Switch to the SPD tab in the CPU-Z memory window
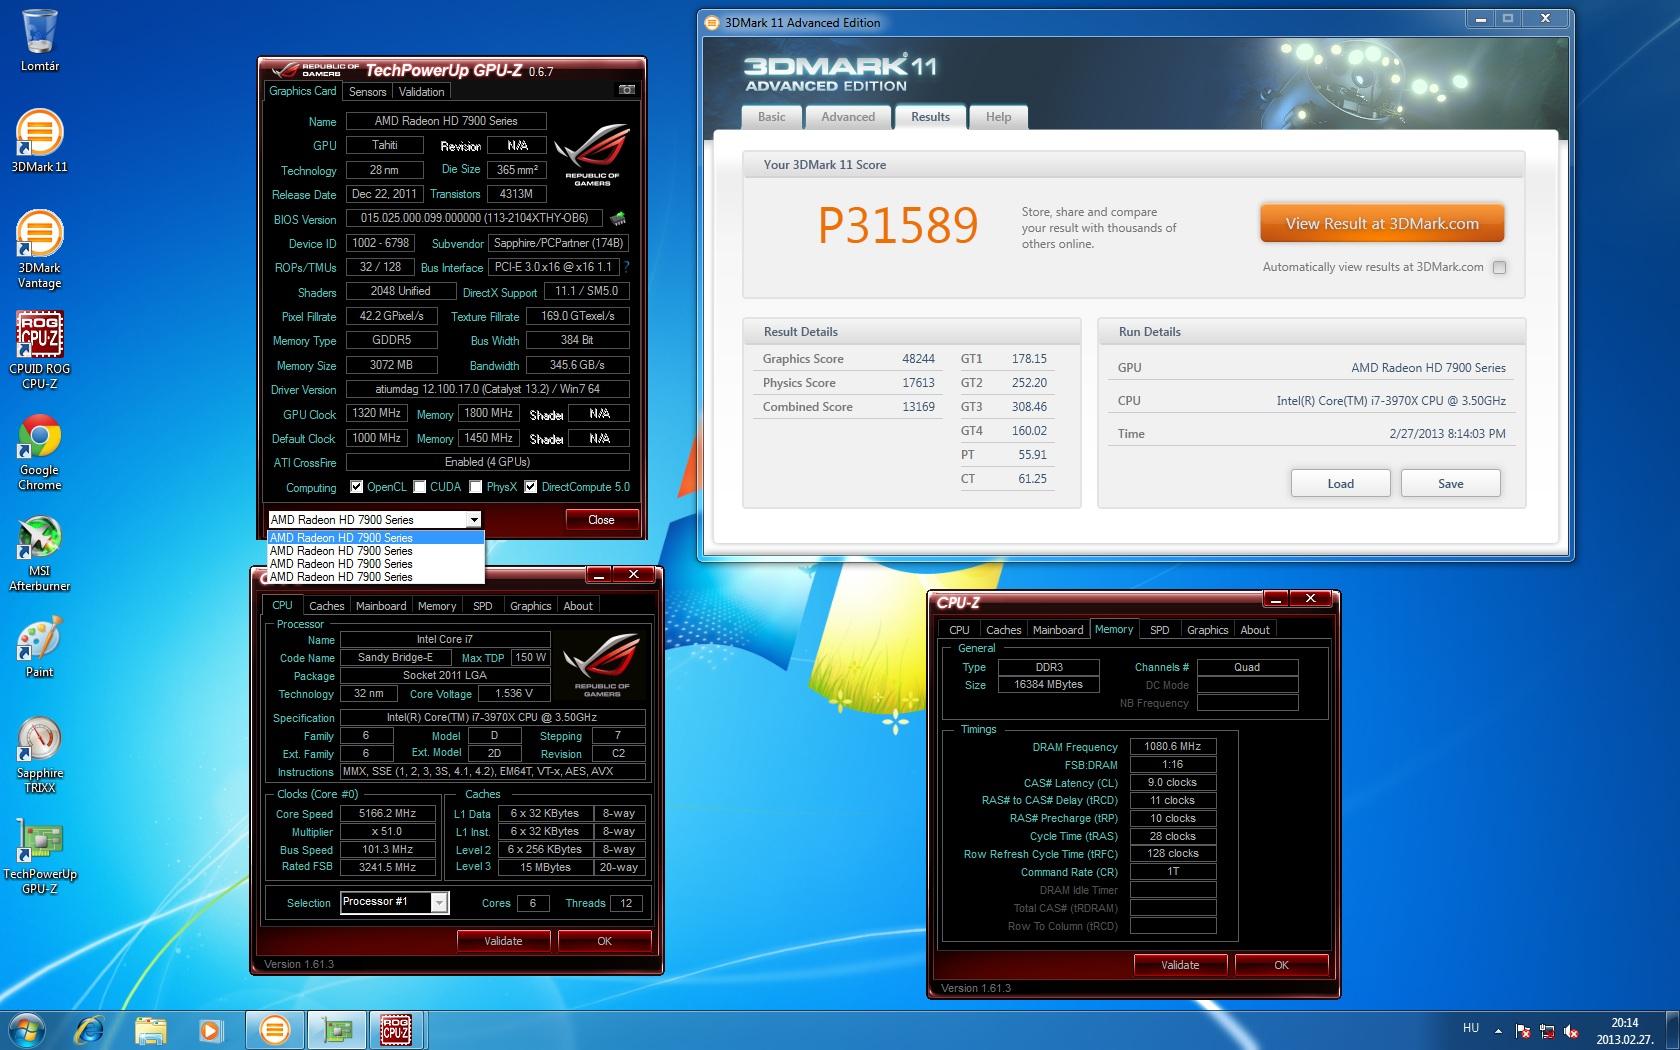Image resolution: width=1680 pixels, height=1050 pixels. click(1159, 630)
